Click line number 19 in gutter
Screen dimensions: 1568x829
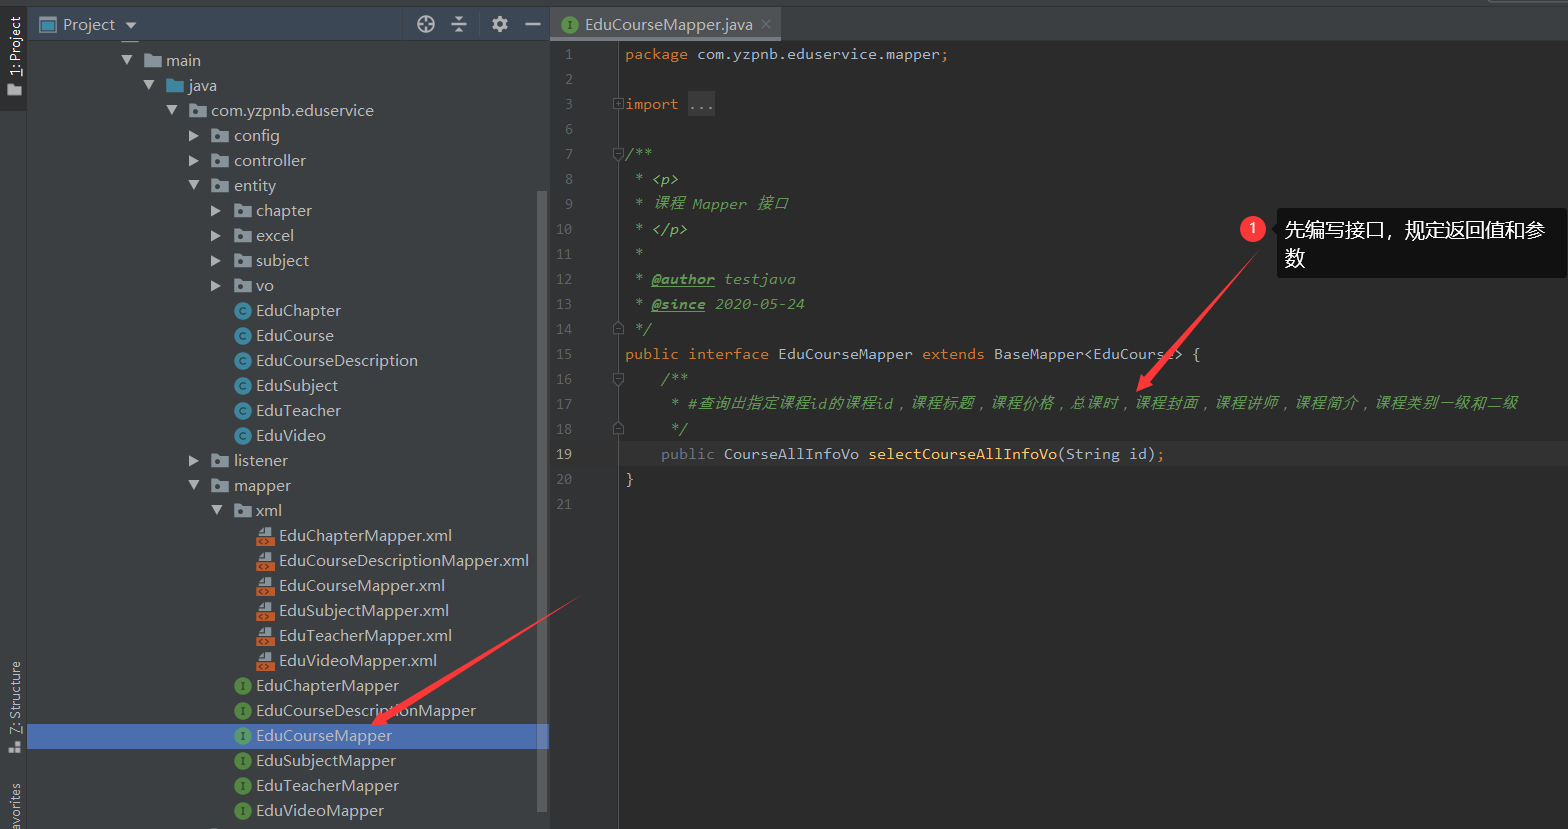tap(565, 454)
